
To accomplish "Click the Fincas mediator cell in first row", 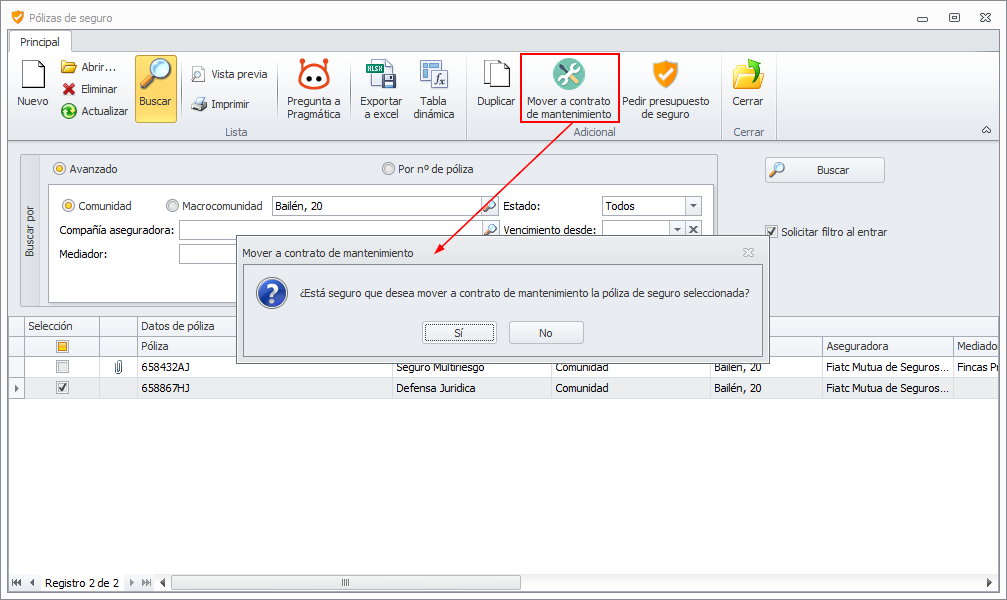I will point(976,367).
